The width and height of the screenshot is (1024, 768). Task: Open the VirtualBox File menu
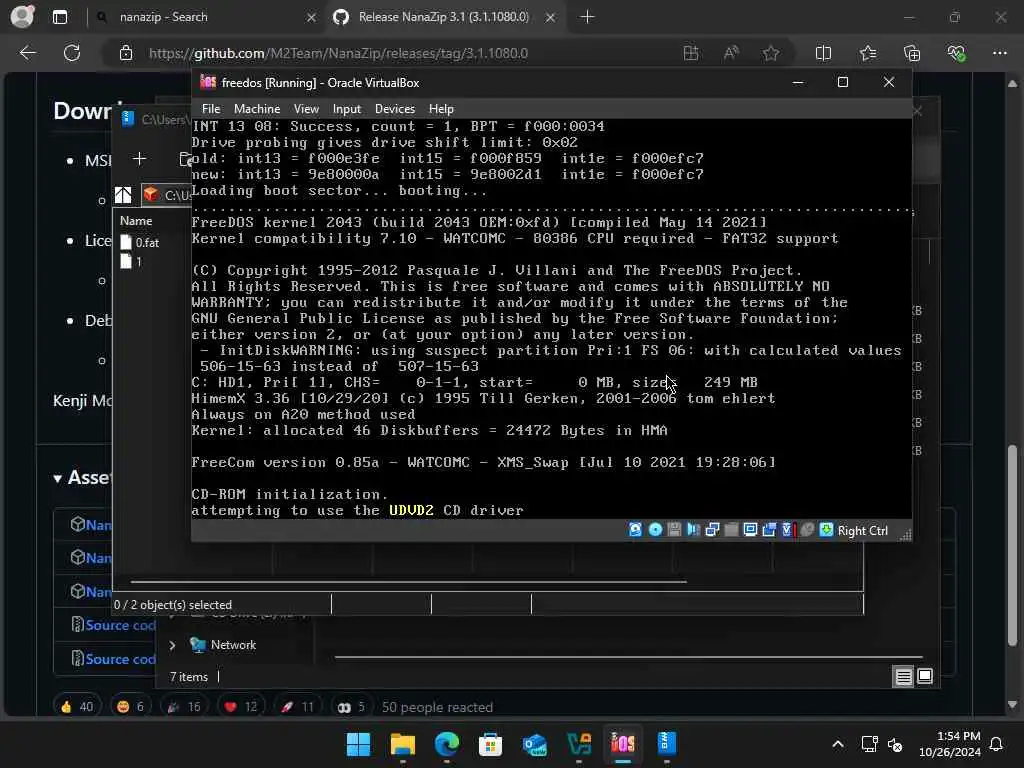(x=211, y=109)
